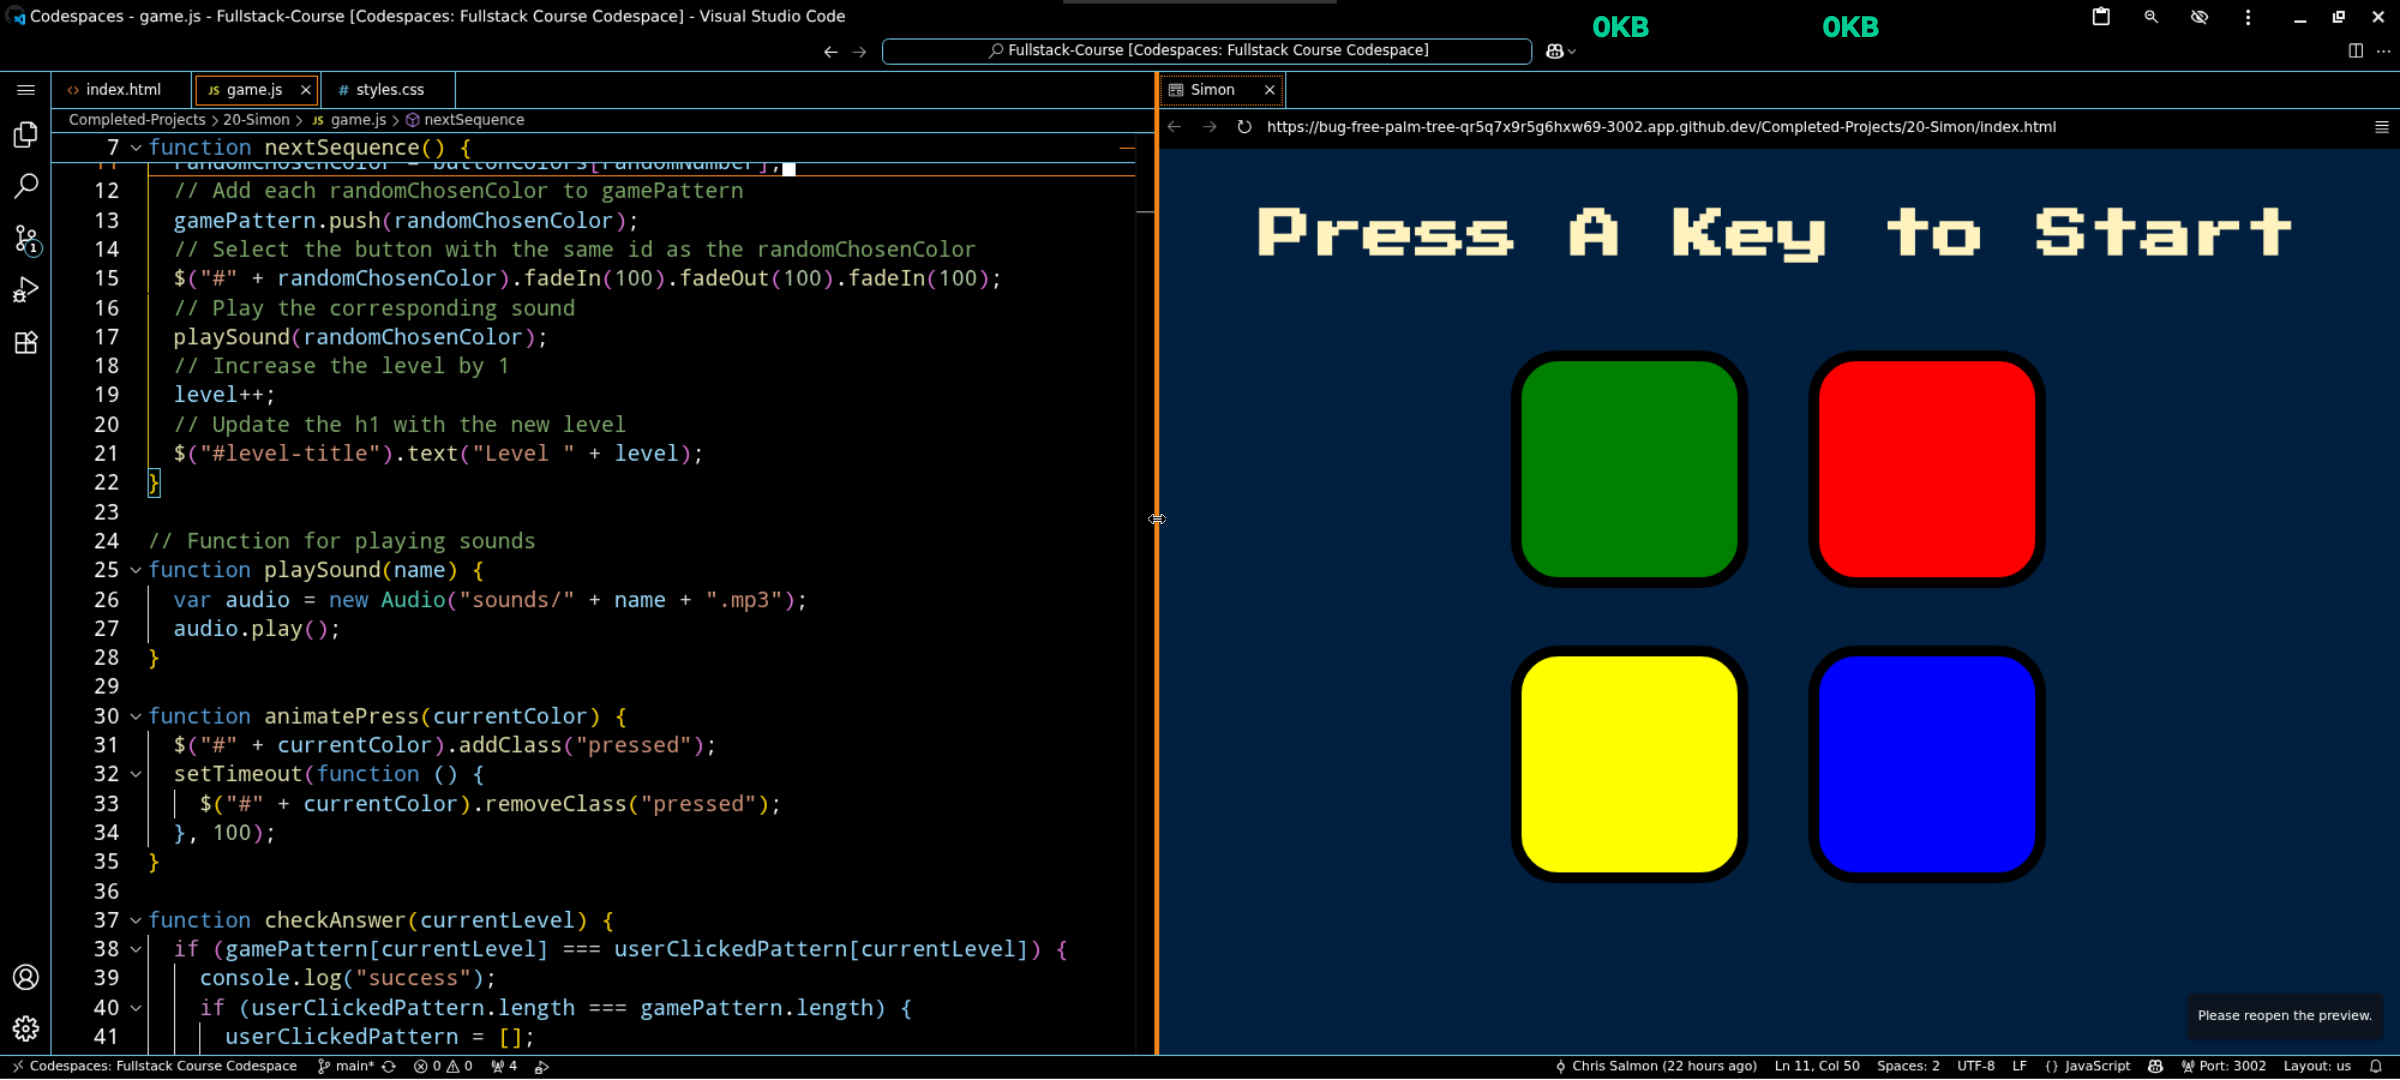2400x1080 pixels.
Task: Open the Extensions view icon
Action: click(x=26, y=342)
